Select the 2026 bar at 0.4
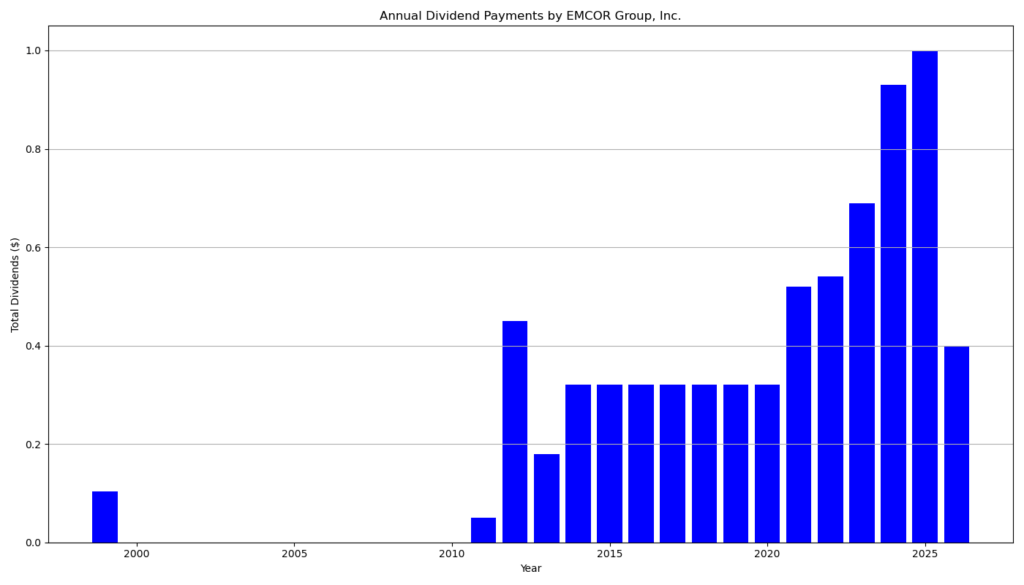The width and height of the screenshot is (1024, 585). pyautogui.click(x=957, y=445)
